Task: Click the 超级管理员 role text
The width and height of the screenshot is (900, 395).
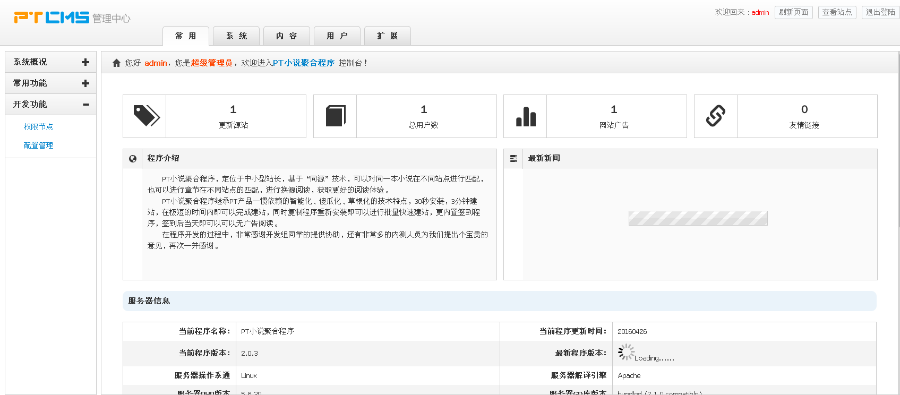Action: click(212, 63)
